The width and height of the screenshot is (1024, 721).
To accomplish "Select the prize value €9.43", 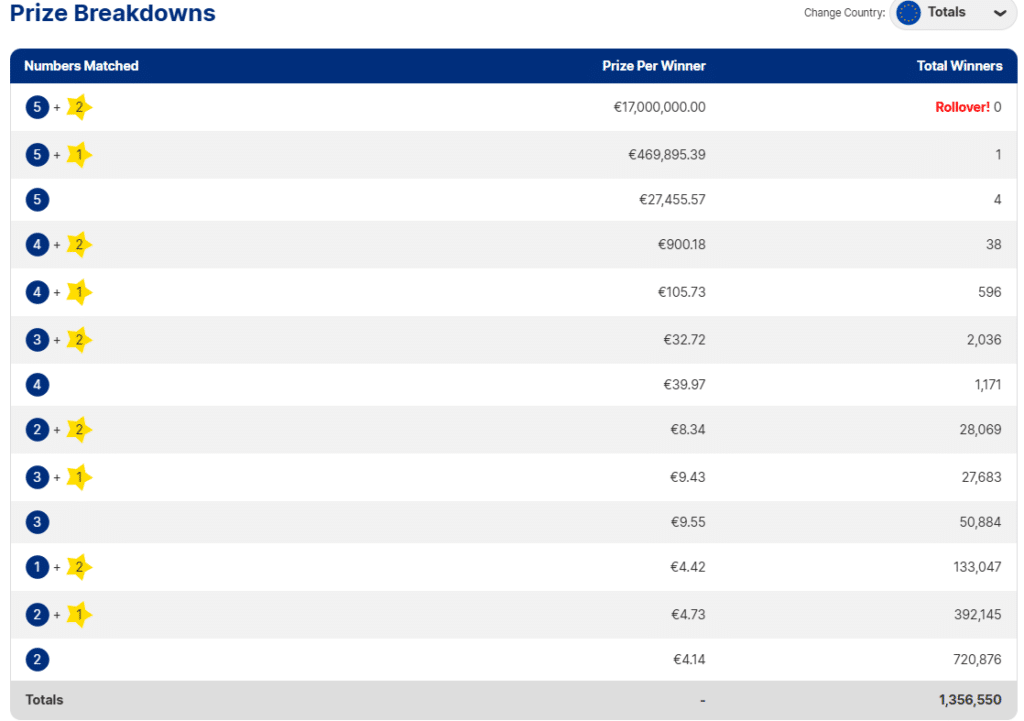I will 688,477.
